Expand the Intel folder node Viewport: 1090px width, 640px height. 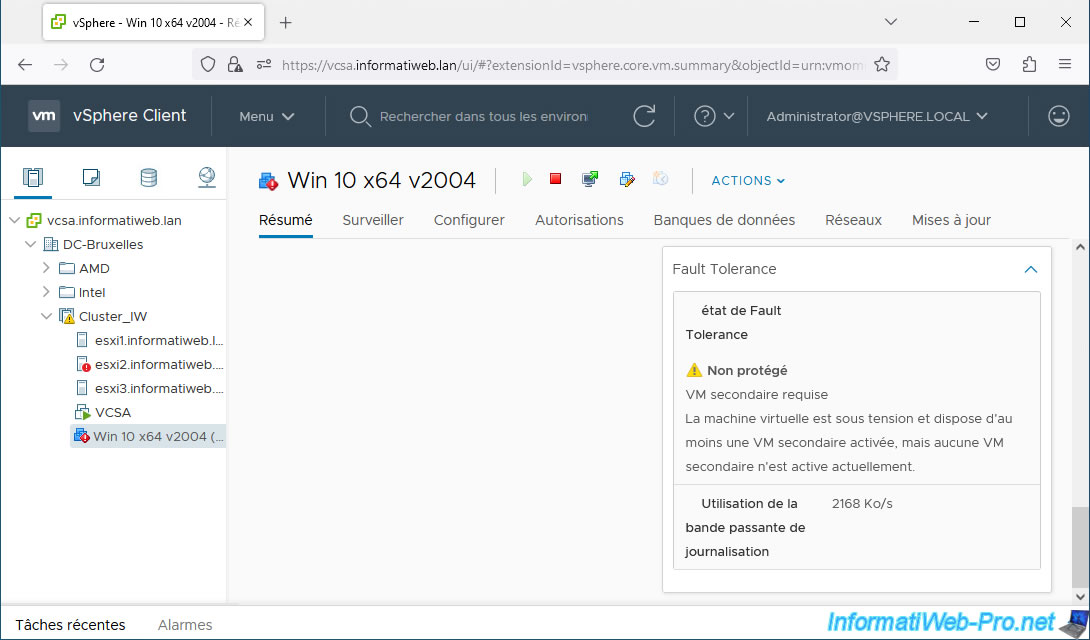click(x=46, y=292)
